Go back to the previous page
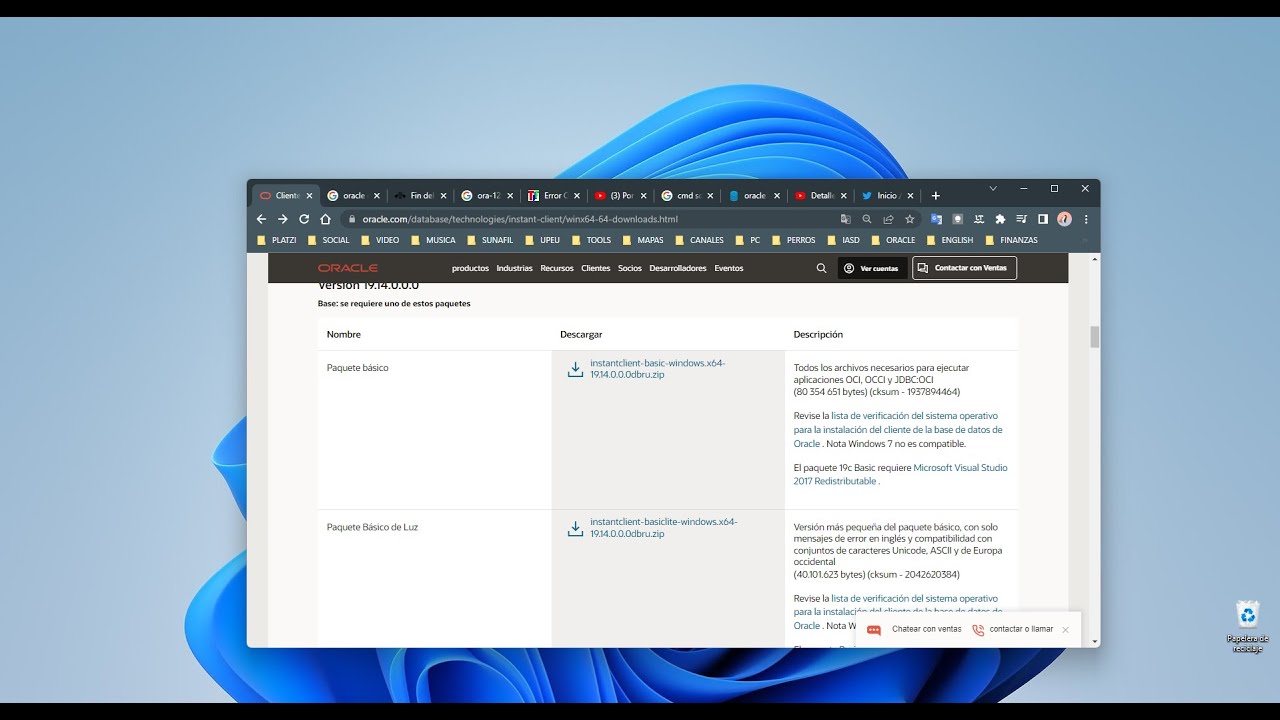 (x=262, y=219)
